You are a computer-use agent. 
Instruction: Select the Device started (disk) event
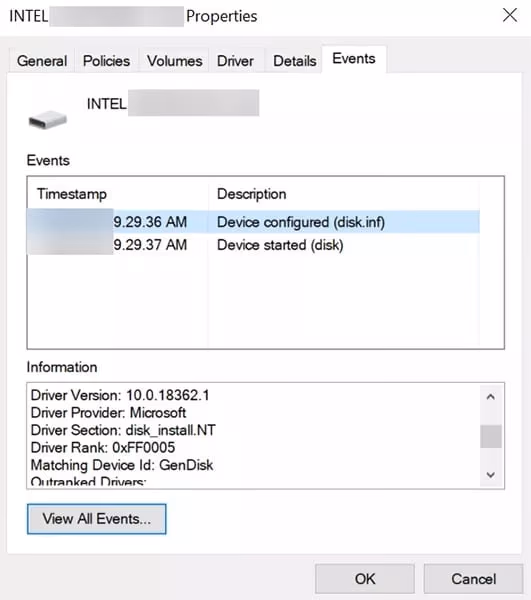253,245
